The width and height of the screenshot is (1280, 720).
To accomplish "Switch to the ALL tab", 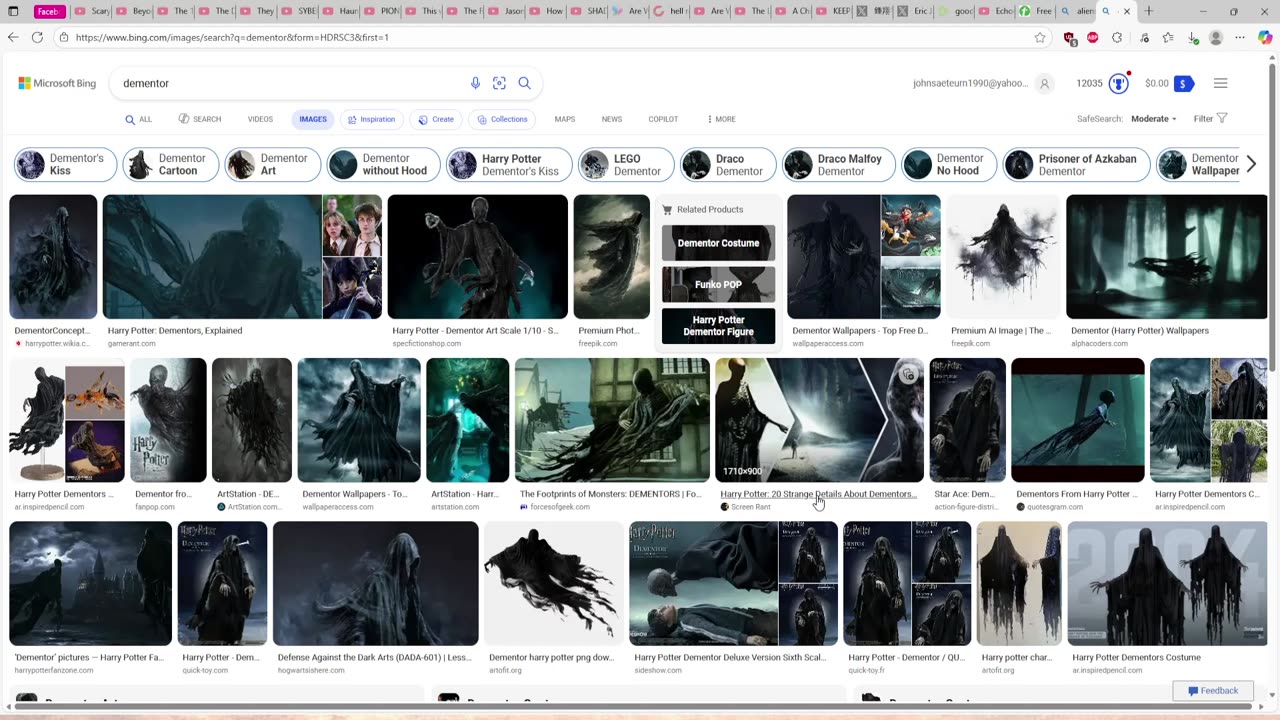I will pos(139,119).
